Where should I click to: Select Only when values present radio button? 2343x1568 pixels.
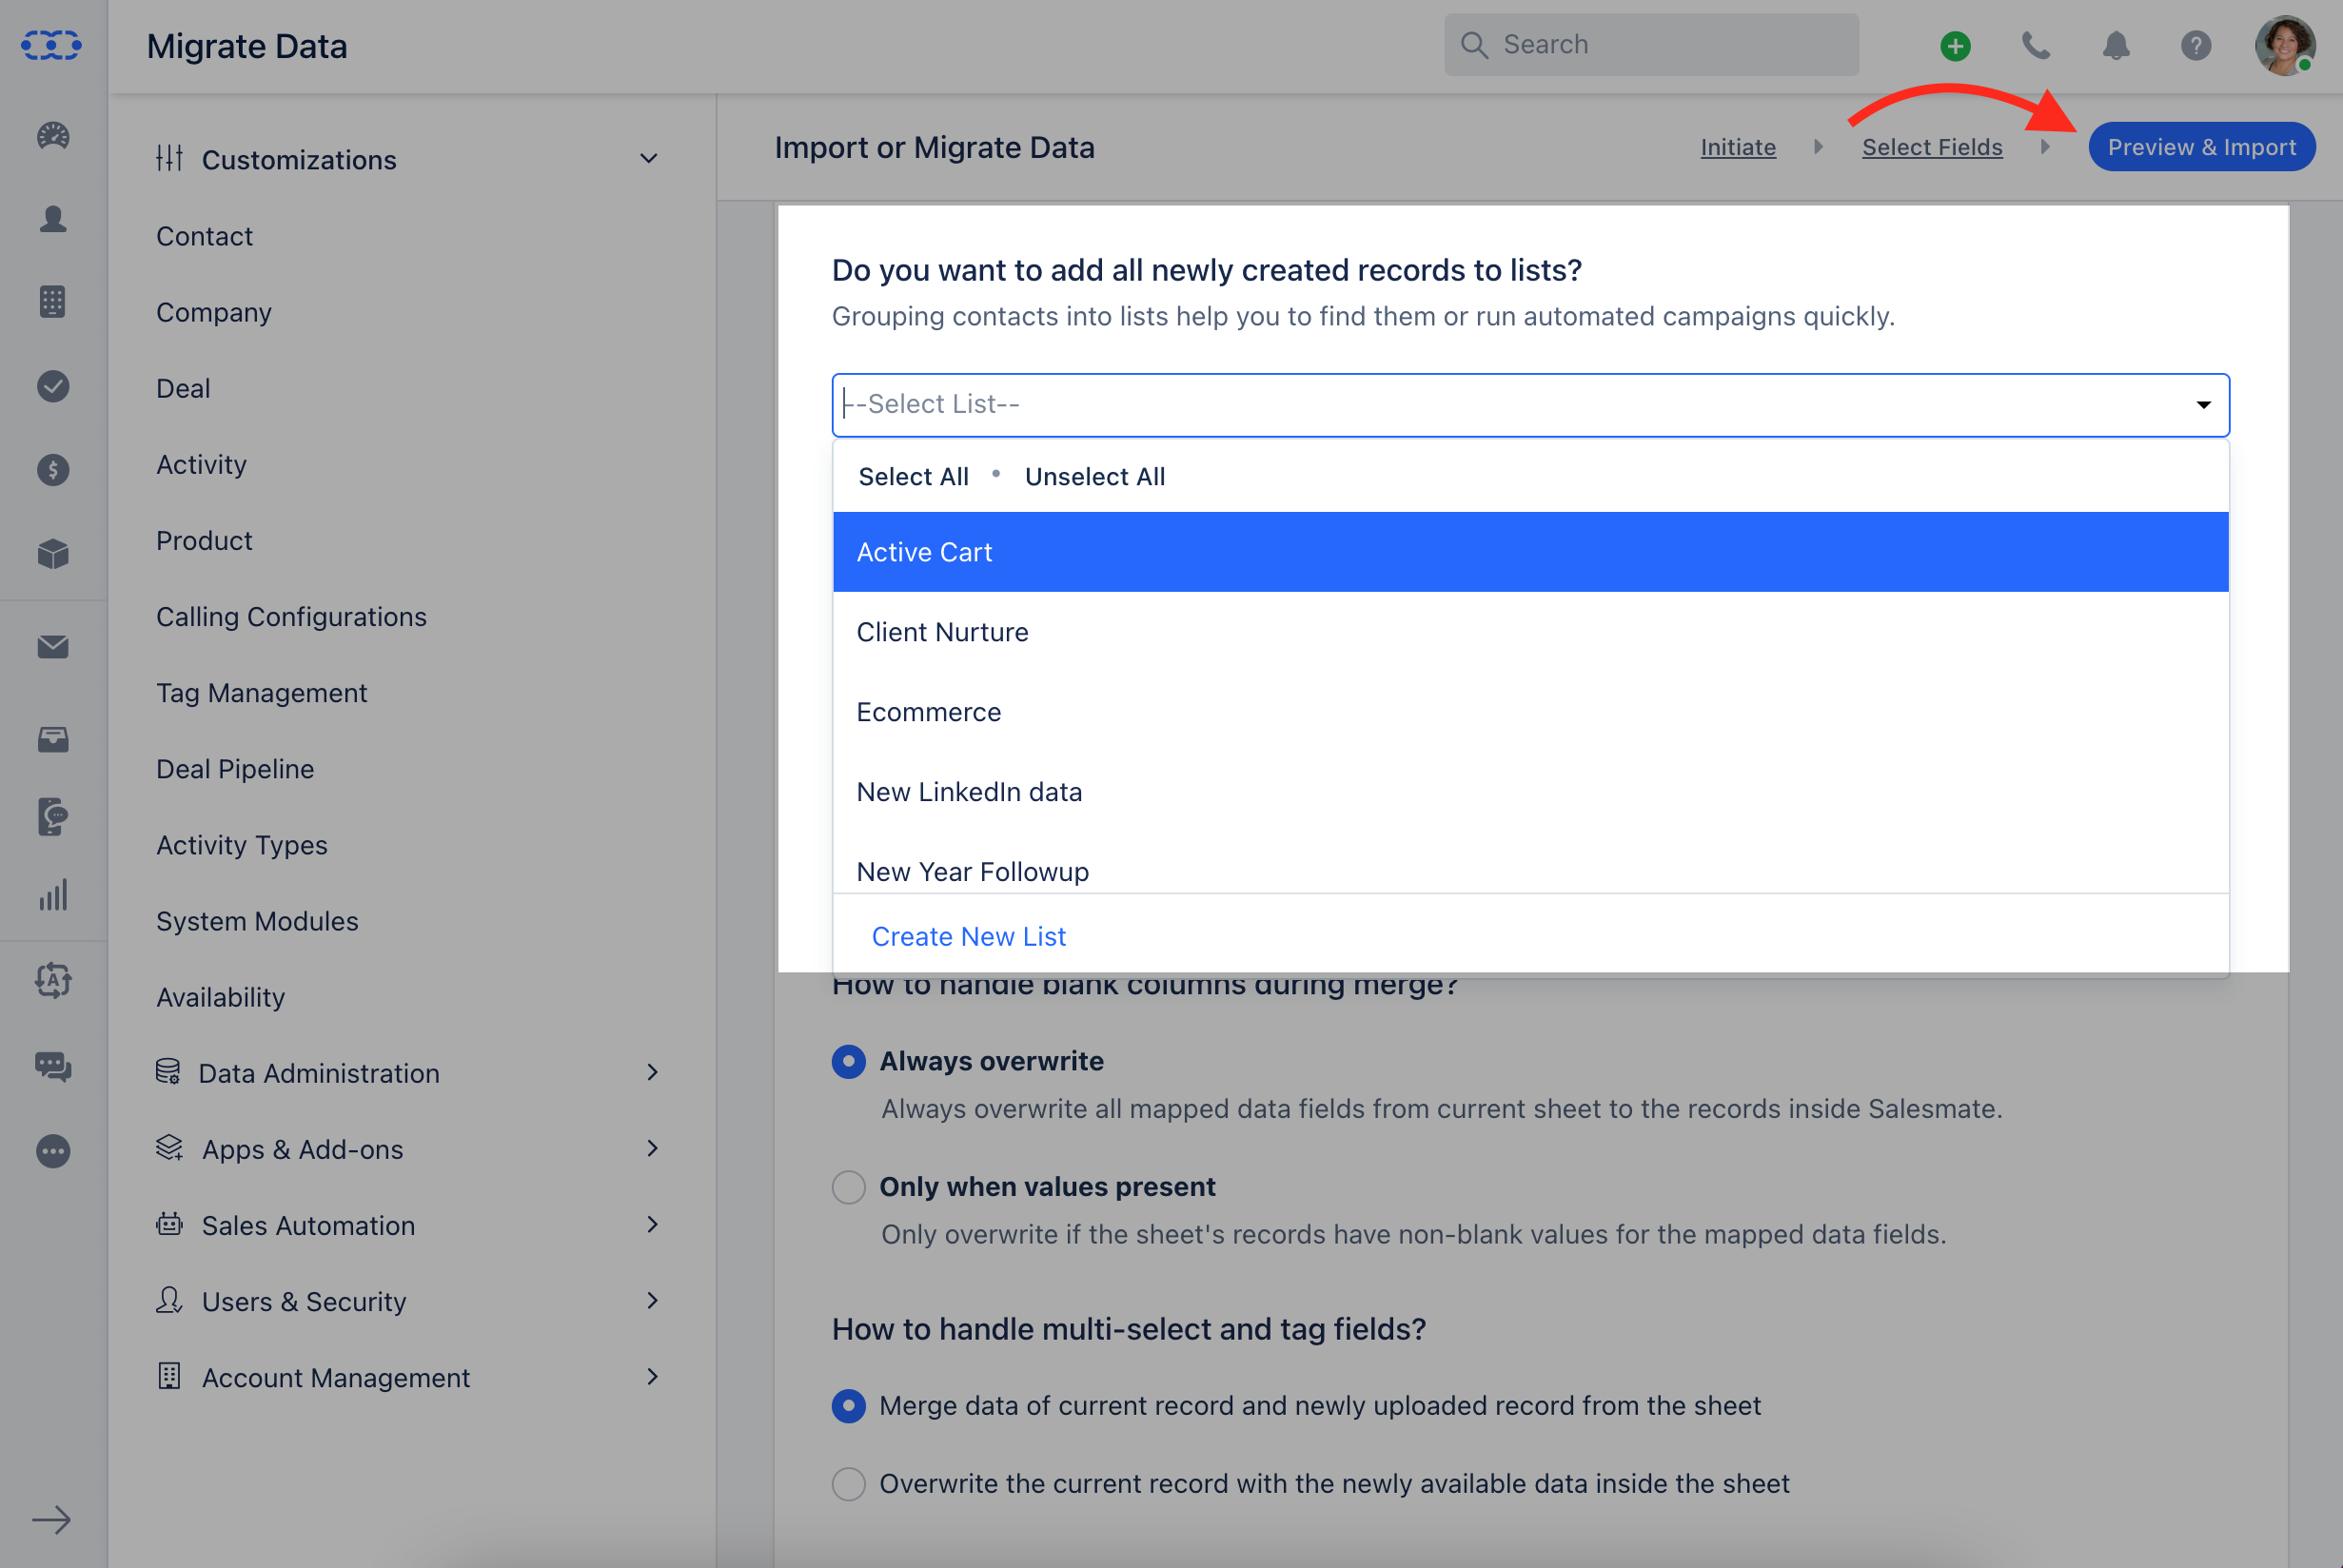point(849,1187)
